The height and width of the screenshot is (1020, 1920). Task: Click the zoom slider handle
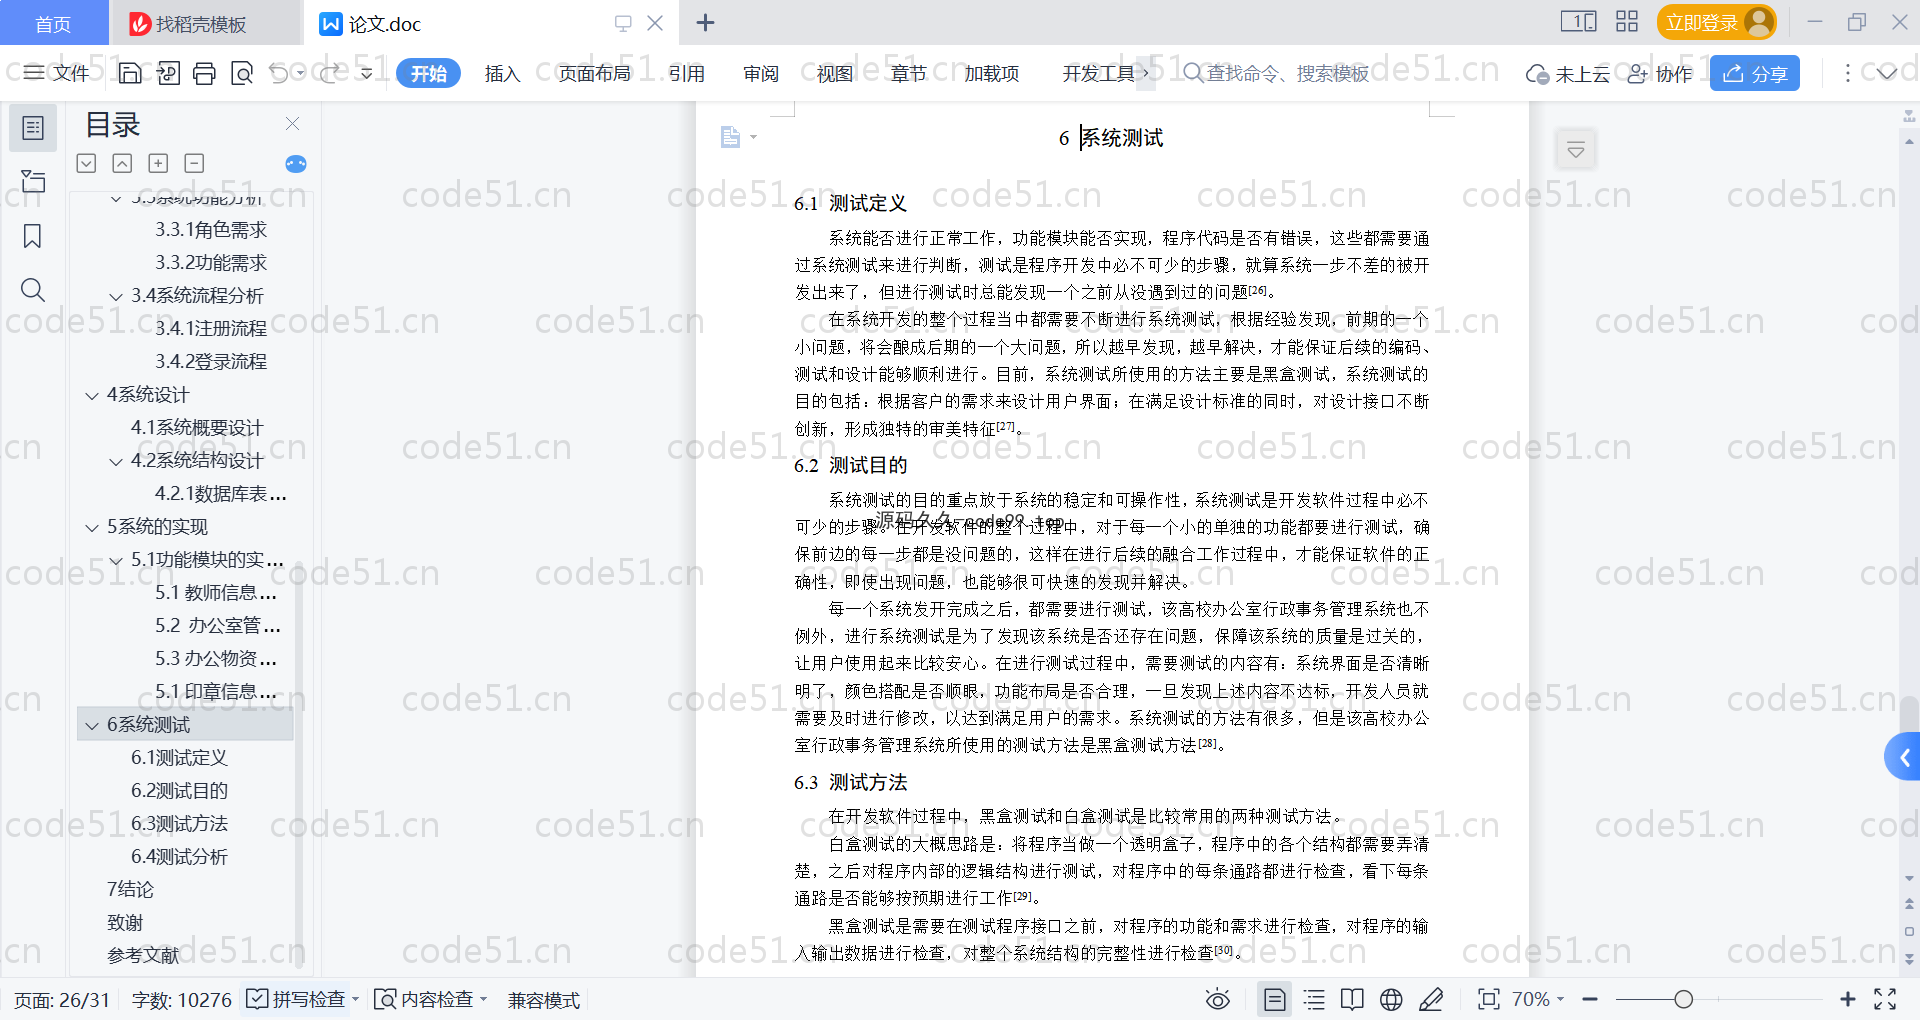click(x=1683, y=999)
